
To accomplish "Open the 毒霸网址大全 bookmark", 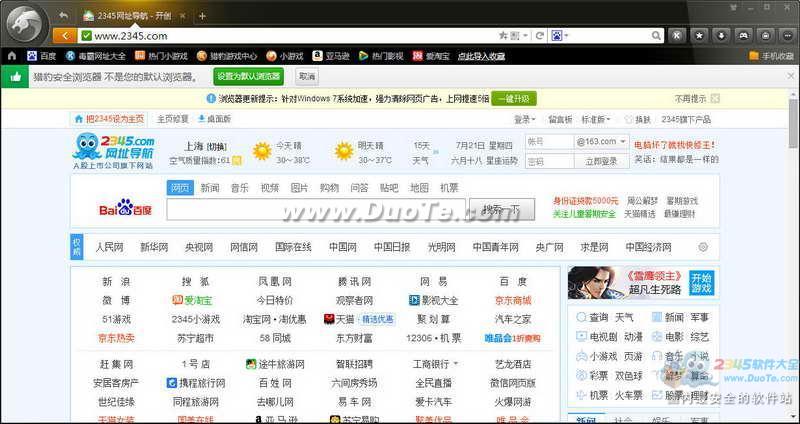I will click(x=95, y=56).
